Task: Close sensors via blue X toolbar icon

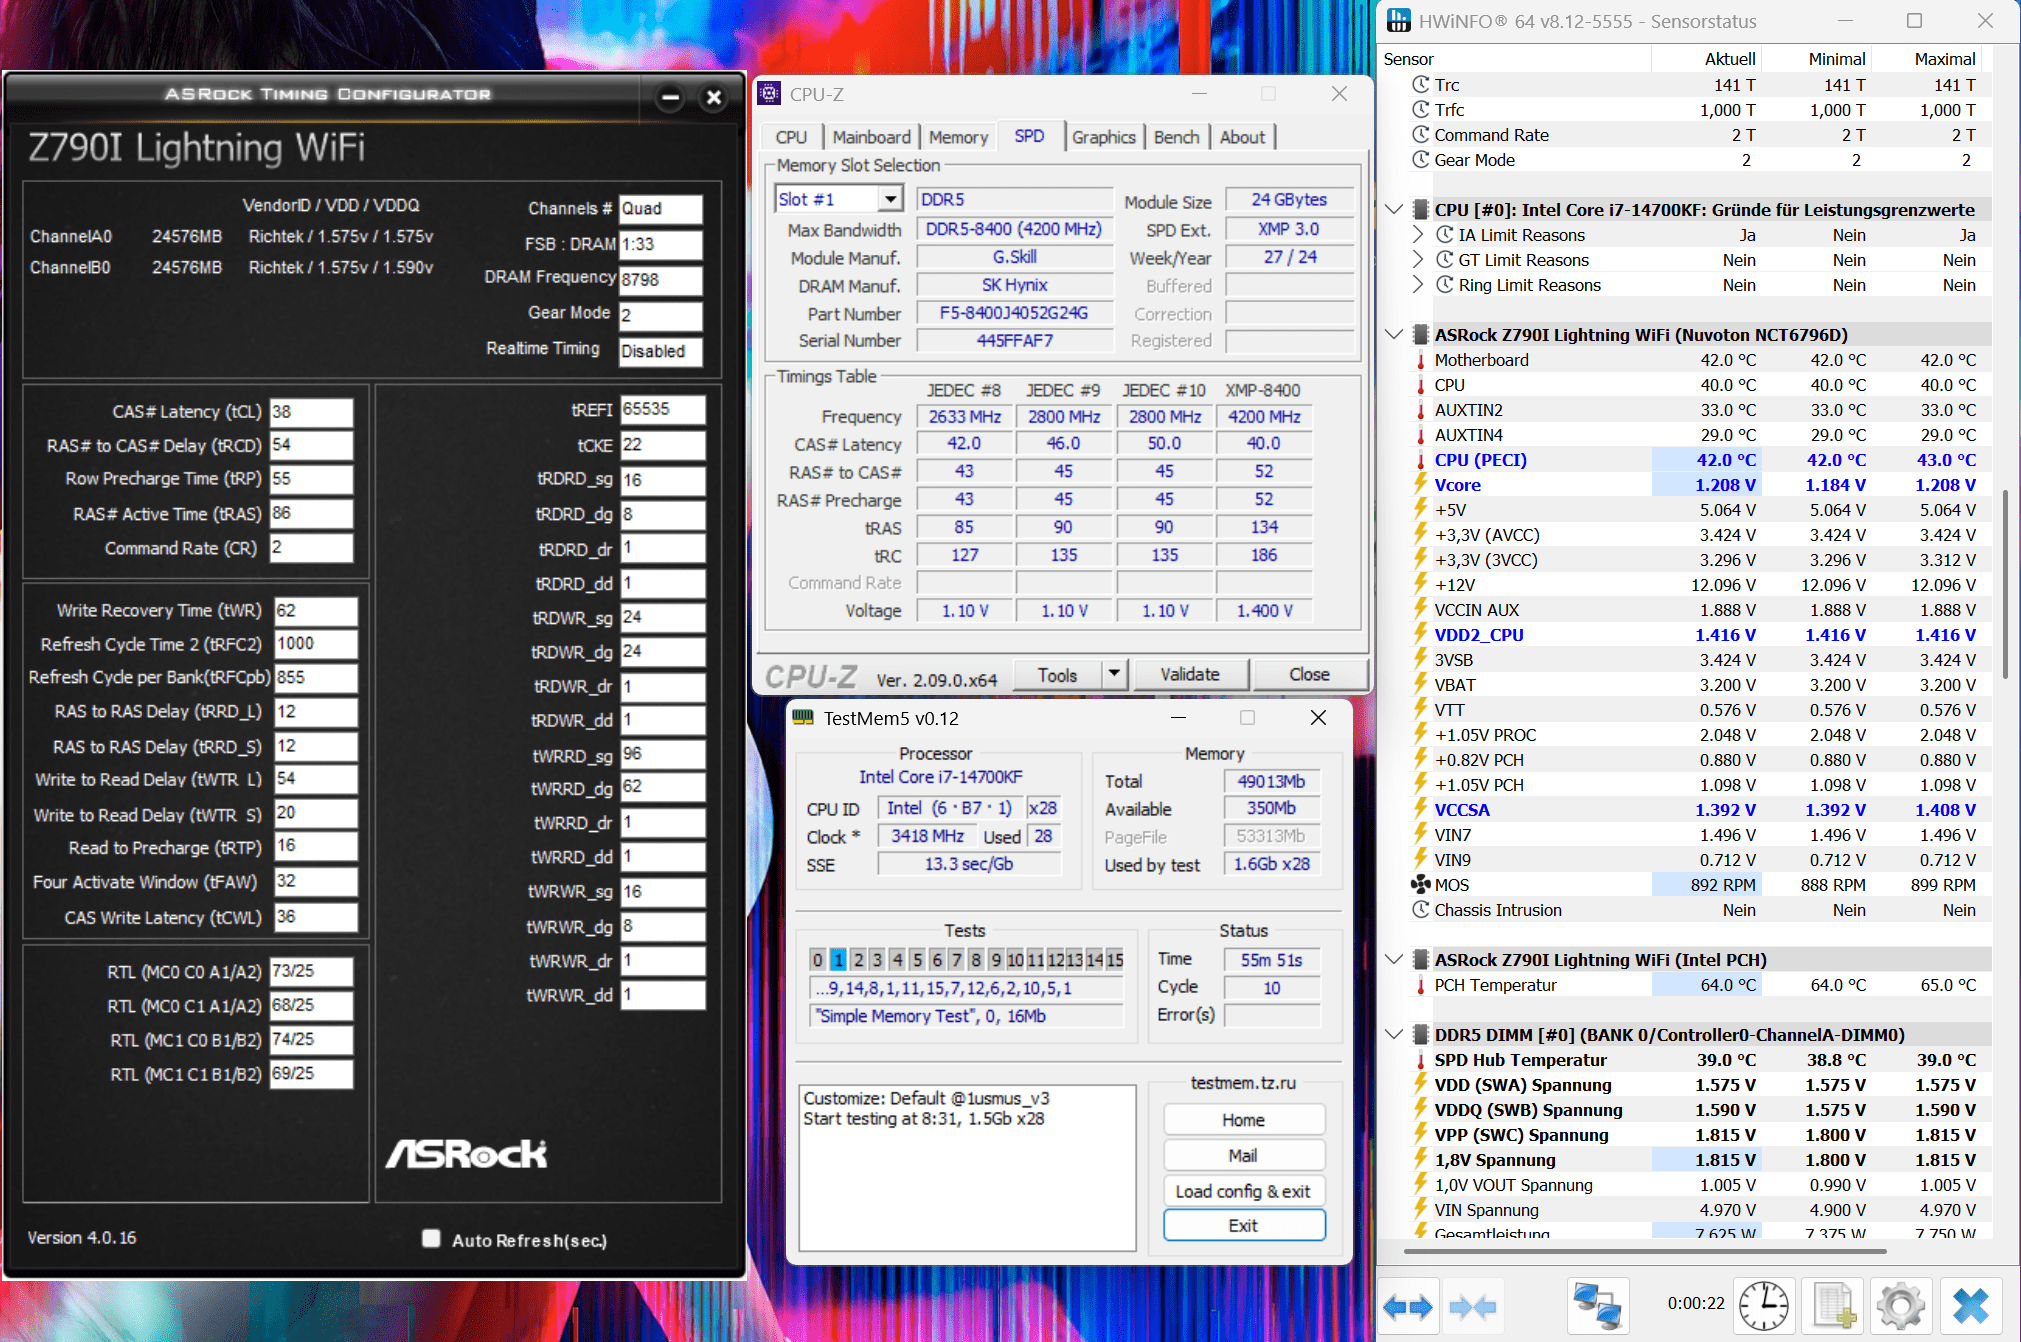Action: click(1970, 1306)
